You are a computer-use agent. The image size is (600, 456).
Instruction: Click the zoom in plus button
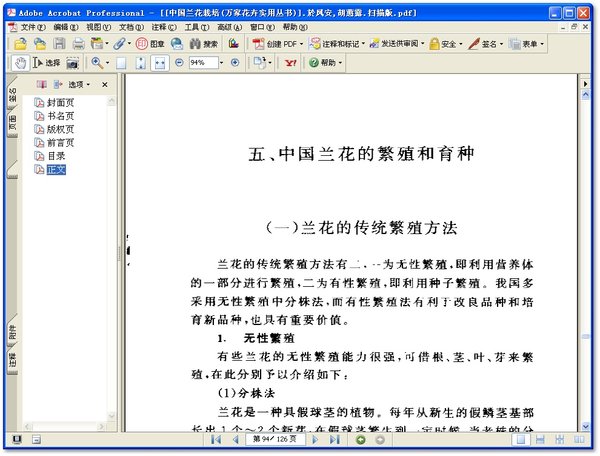(x=235, y=62)
